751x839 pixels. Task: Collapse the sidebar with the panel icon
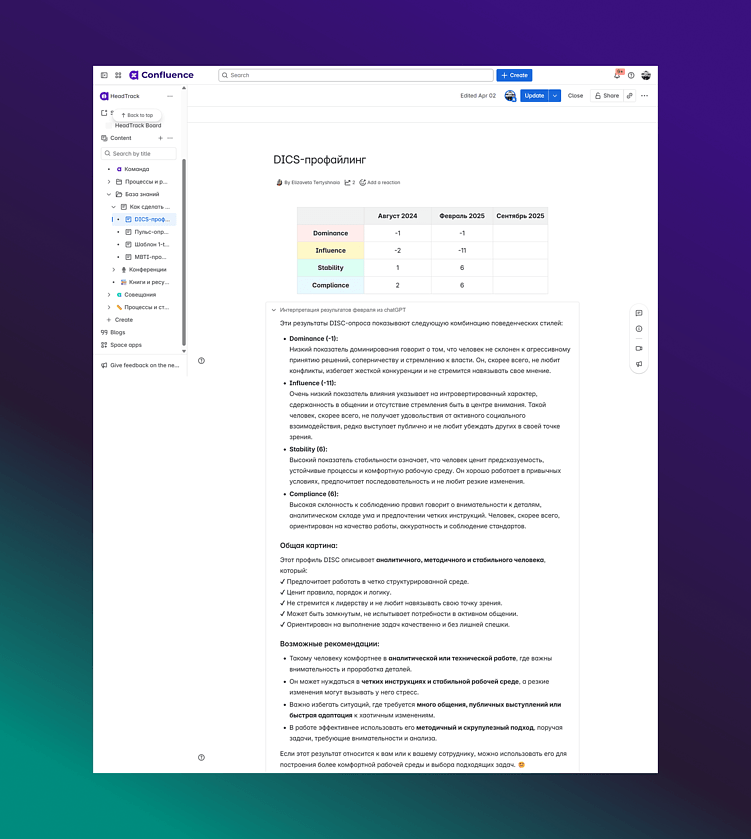(x=104, y=75)
